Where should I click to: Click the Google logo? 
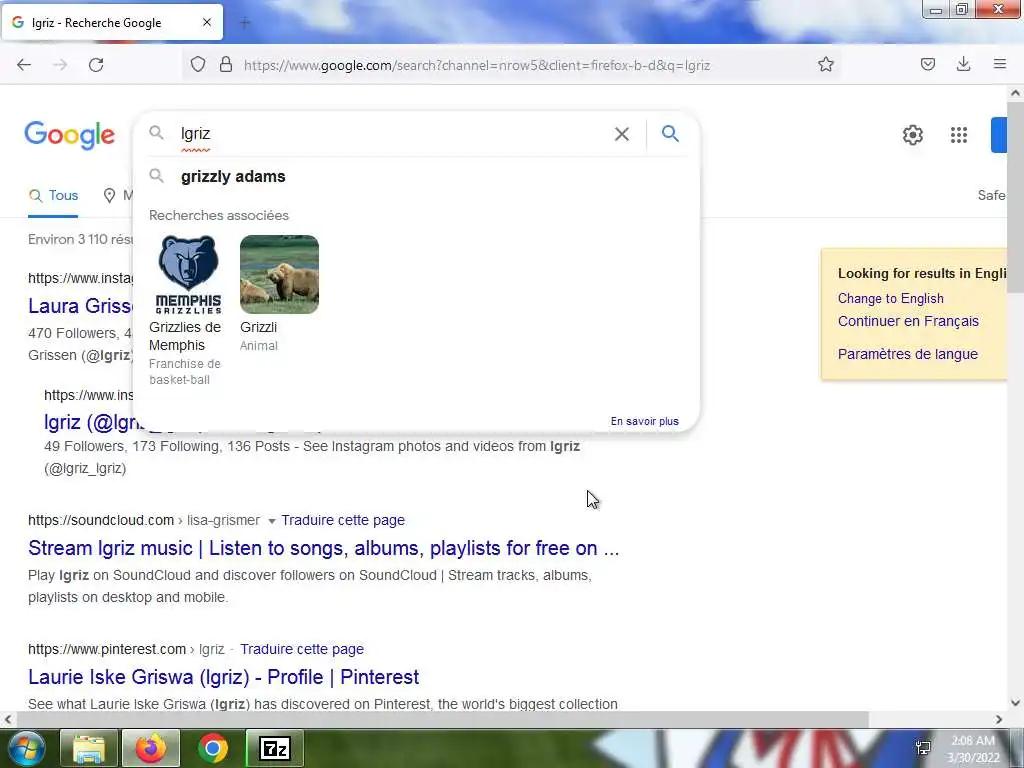(x=70, y=135)
